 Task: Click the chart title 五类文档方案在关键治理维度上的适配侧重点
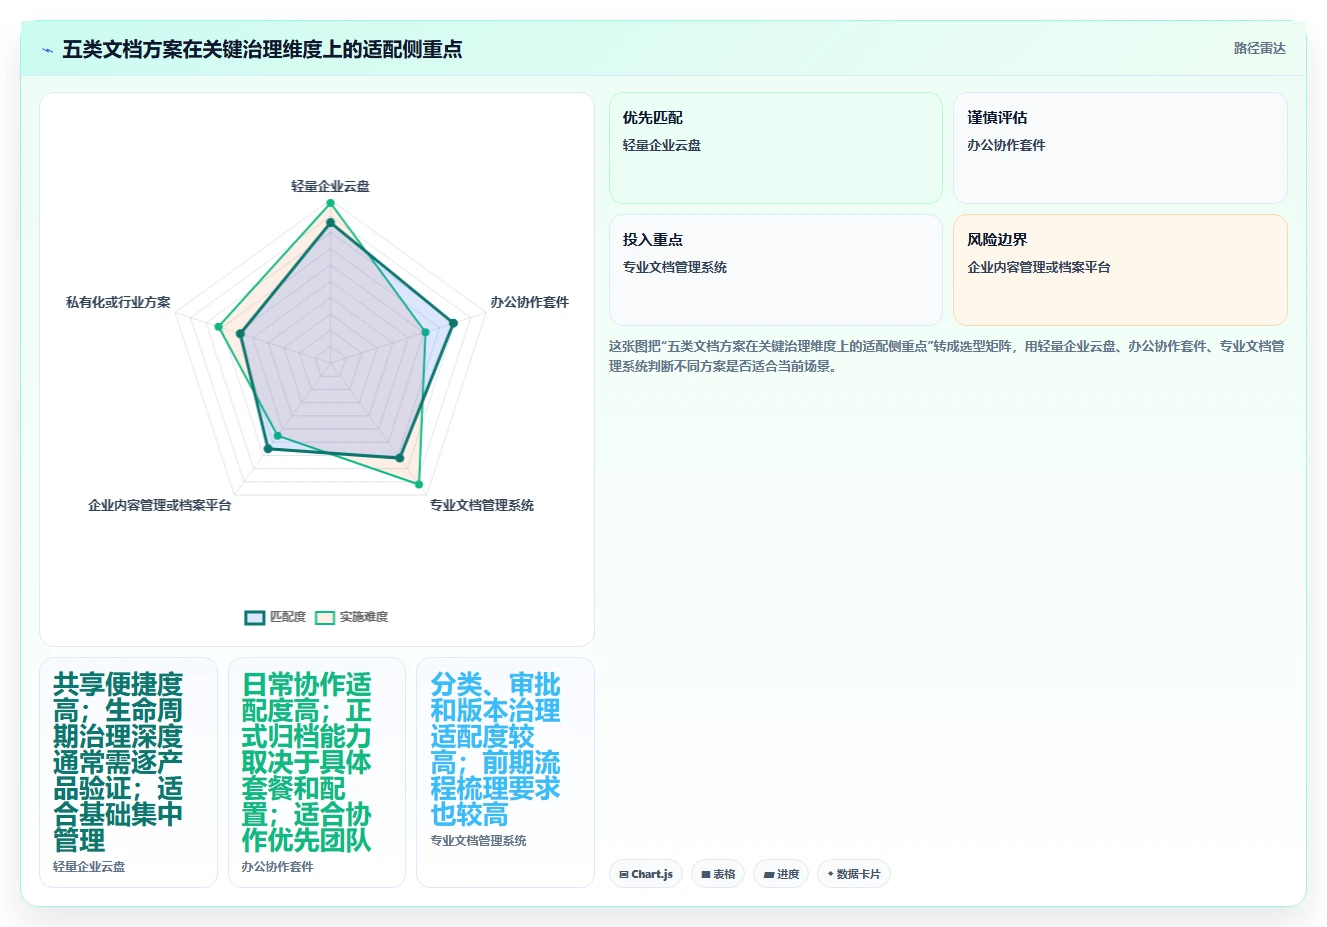[x=262, y=49]
